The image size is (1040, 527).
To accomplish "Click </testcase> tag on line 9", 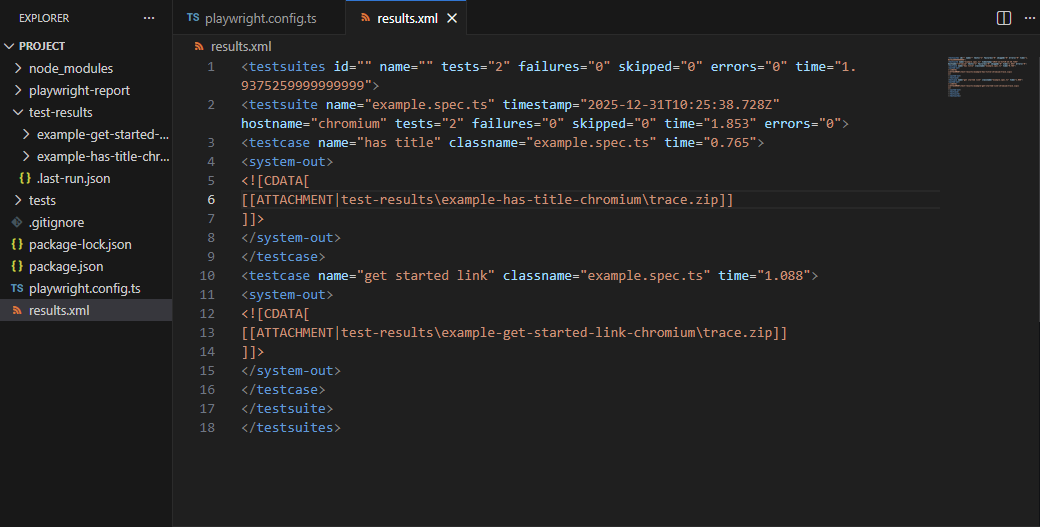I will 283,257.
